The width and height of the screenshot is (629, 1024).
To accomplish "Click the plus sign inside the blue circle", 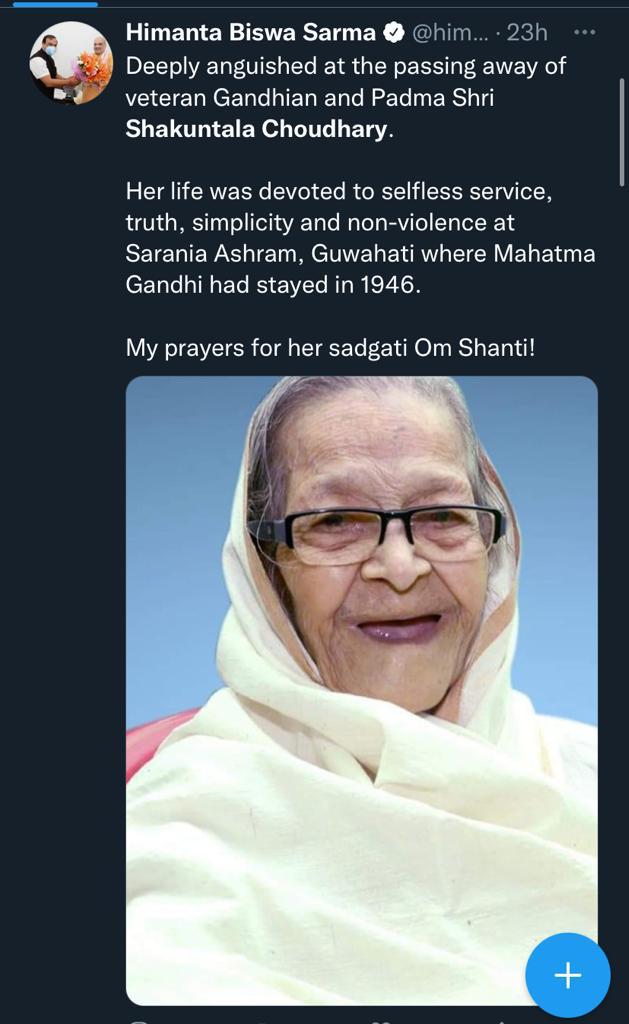I will coord(566,976).
